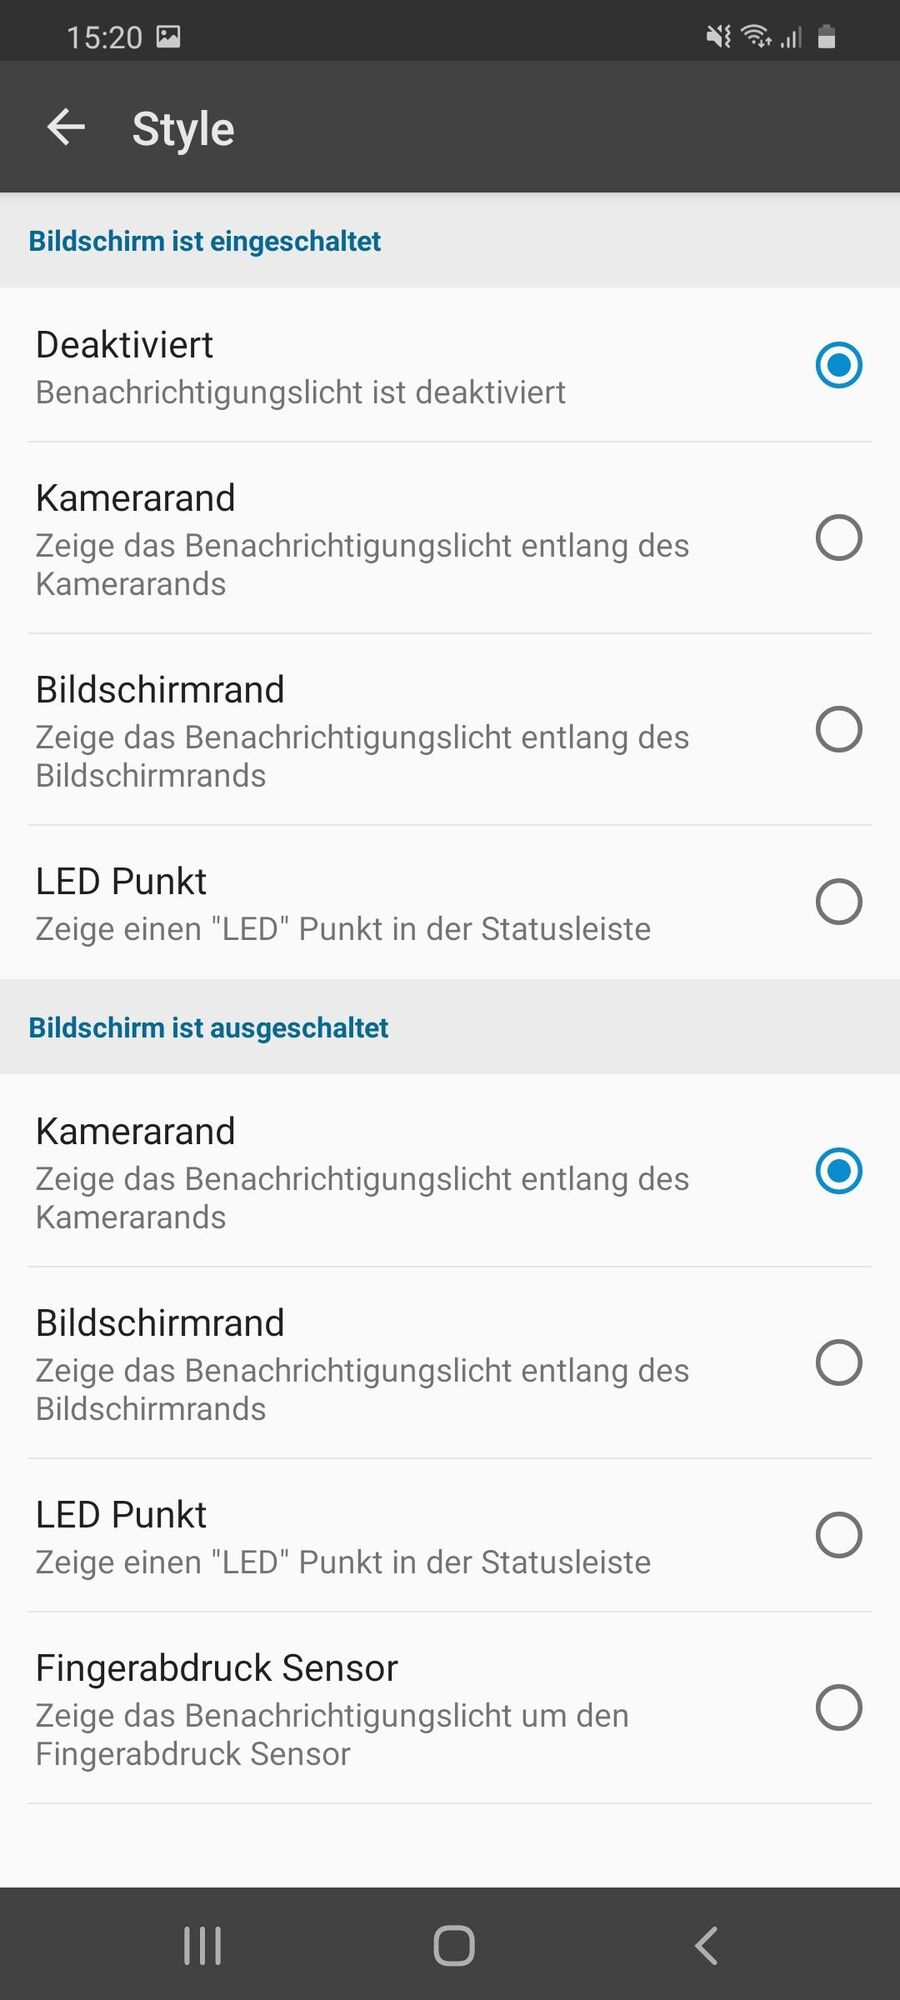The width and height of the screenshot is (900, 2000).
Task: Tap the Android home navigation button
Action: click(x=454, y=1946)
